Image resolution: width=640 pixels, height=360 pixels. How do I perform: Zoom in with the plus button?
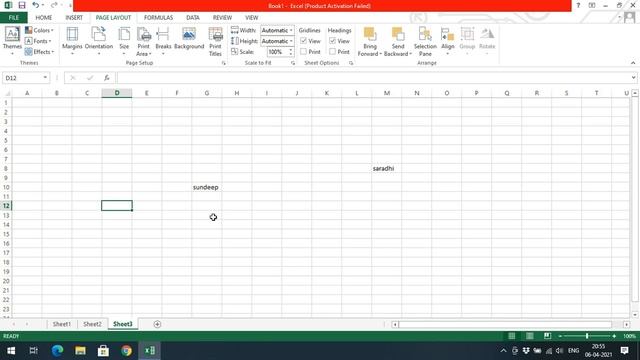click(614, 336)
